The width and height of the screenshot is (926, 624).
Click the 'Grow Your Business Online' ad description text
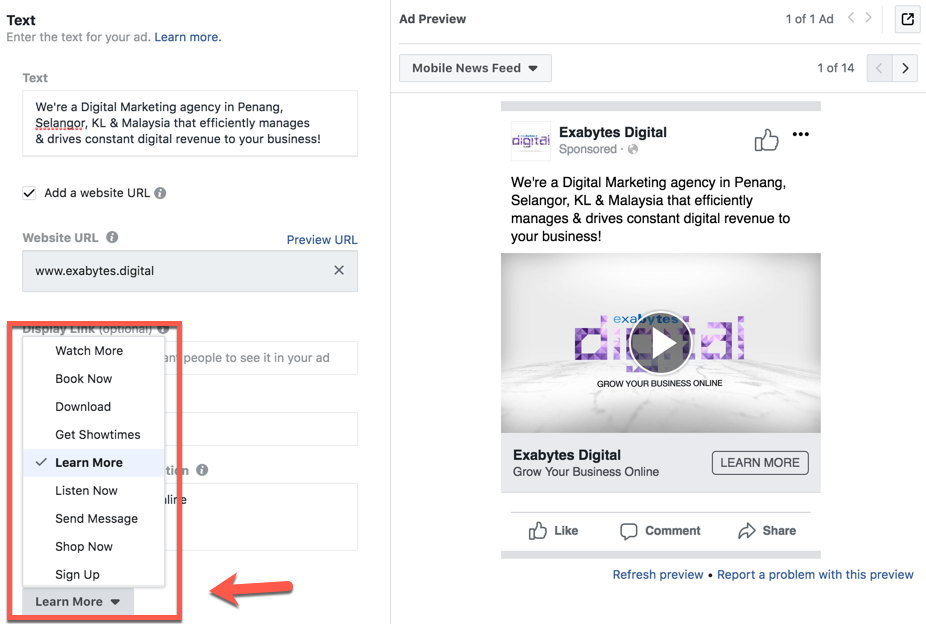(586, 472)
